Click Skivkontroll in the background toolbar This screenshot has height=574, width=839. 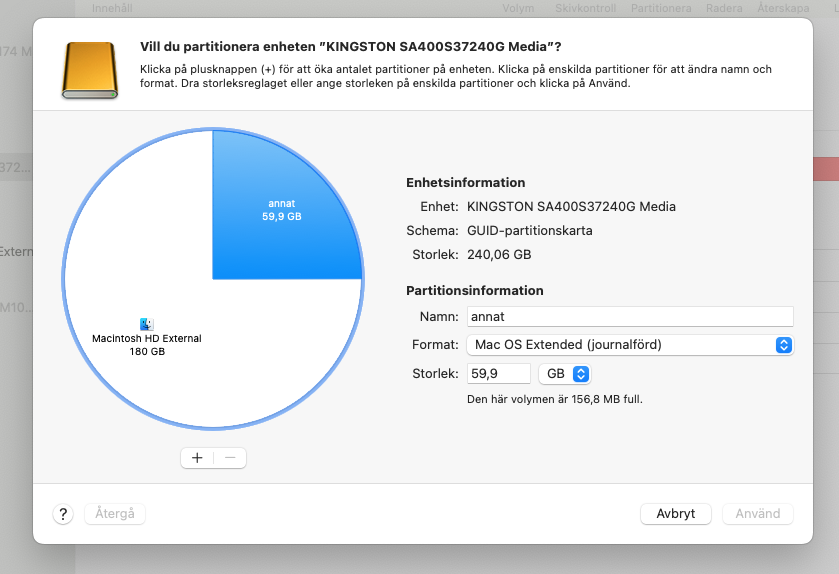(585, 9)
